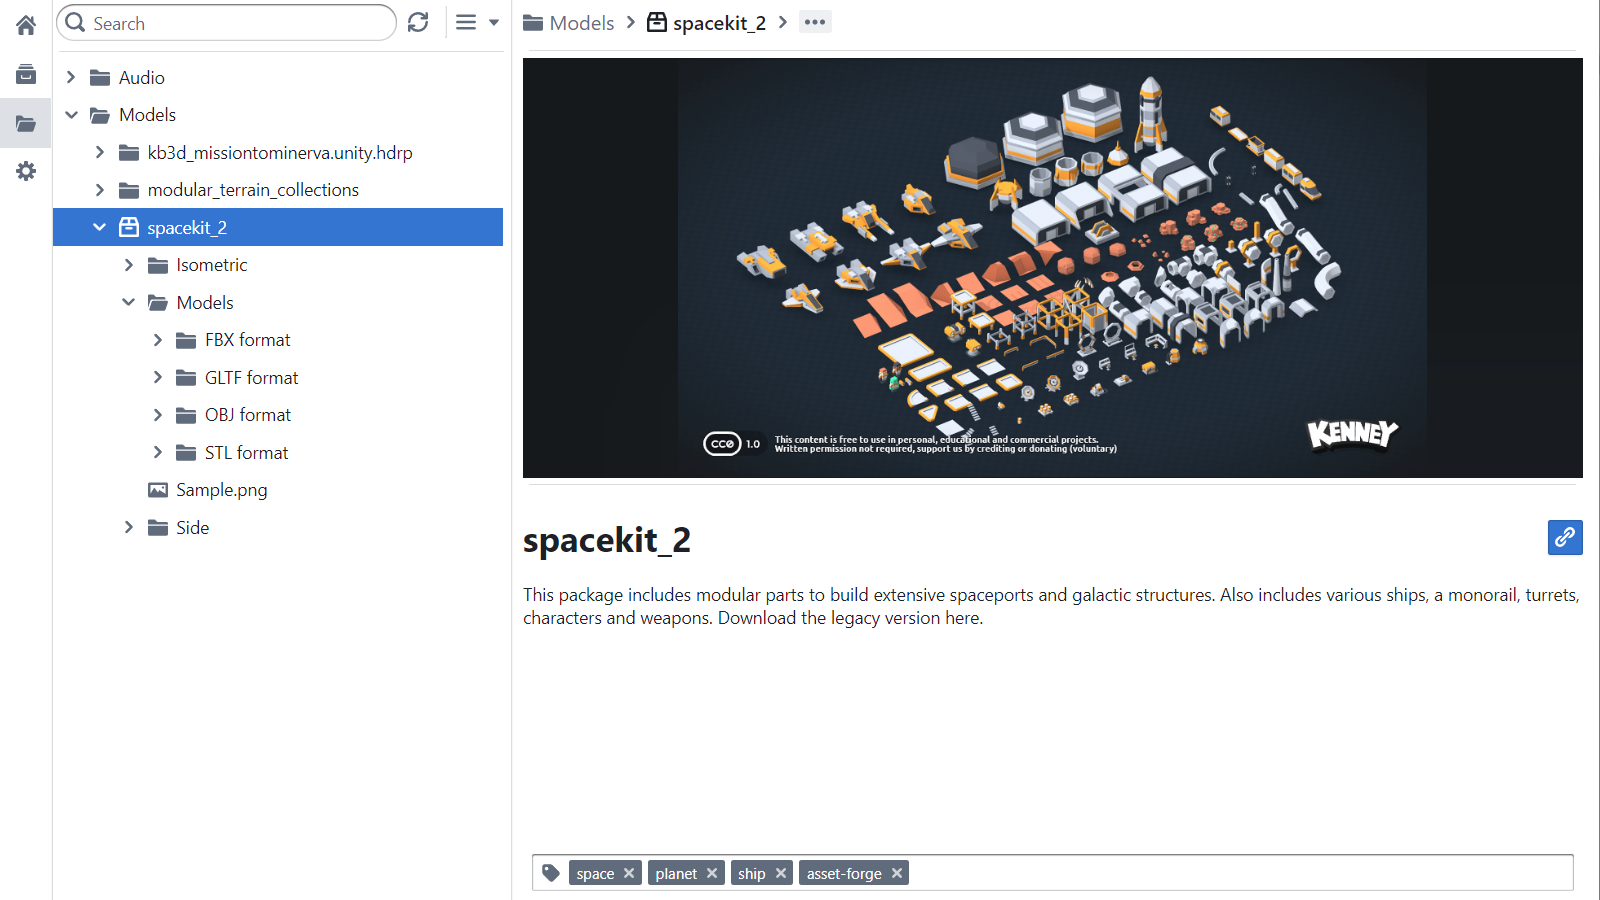This screenshot has width=1600, height=900.
Task: Click the tag icon in tags bar
Action: point(551,873)
